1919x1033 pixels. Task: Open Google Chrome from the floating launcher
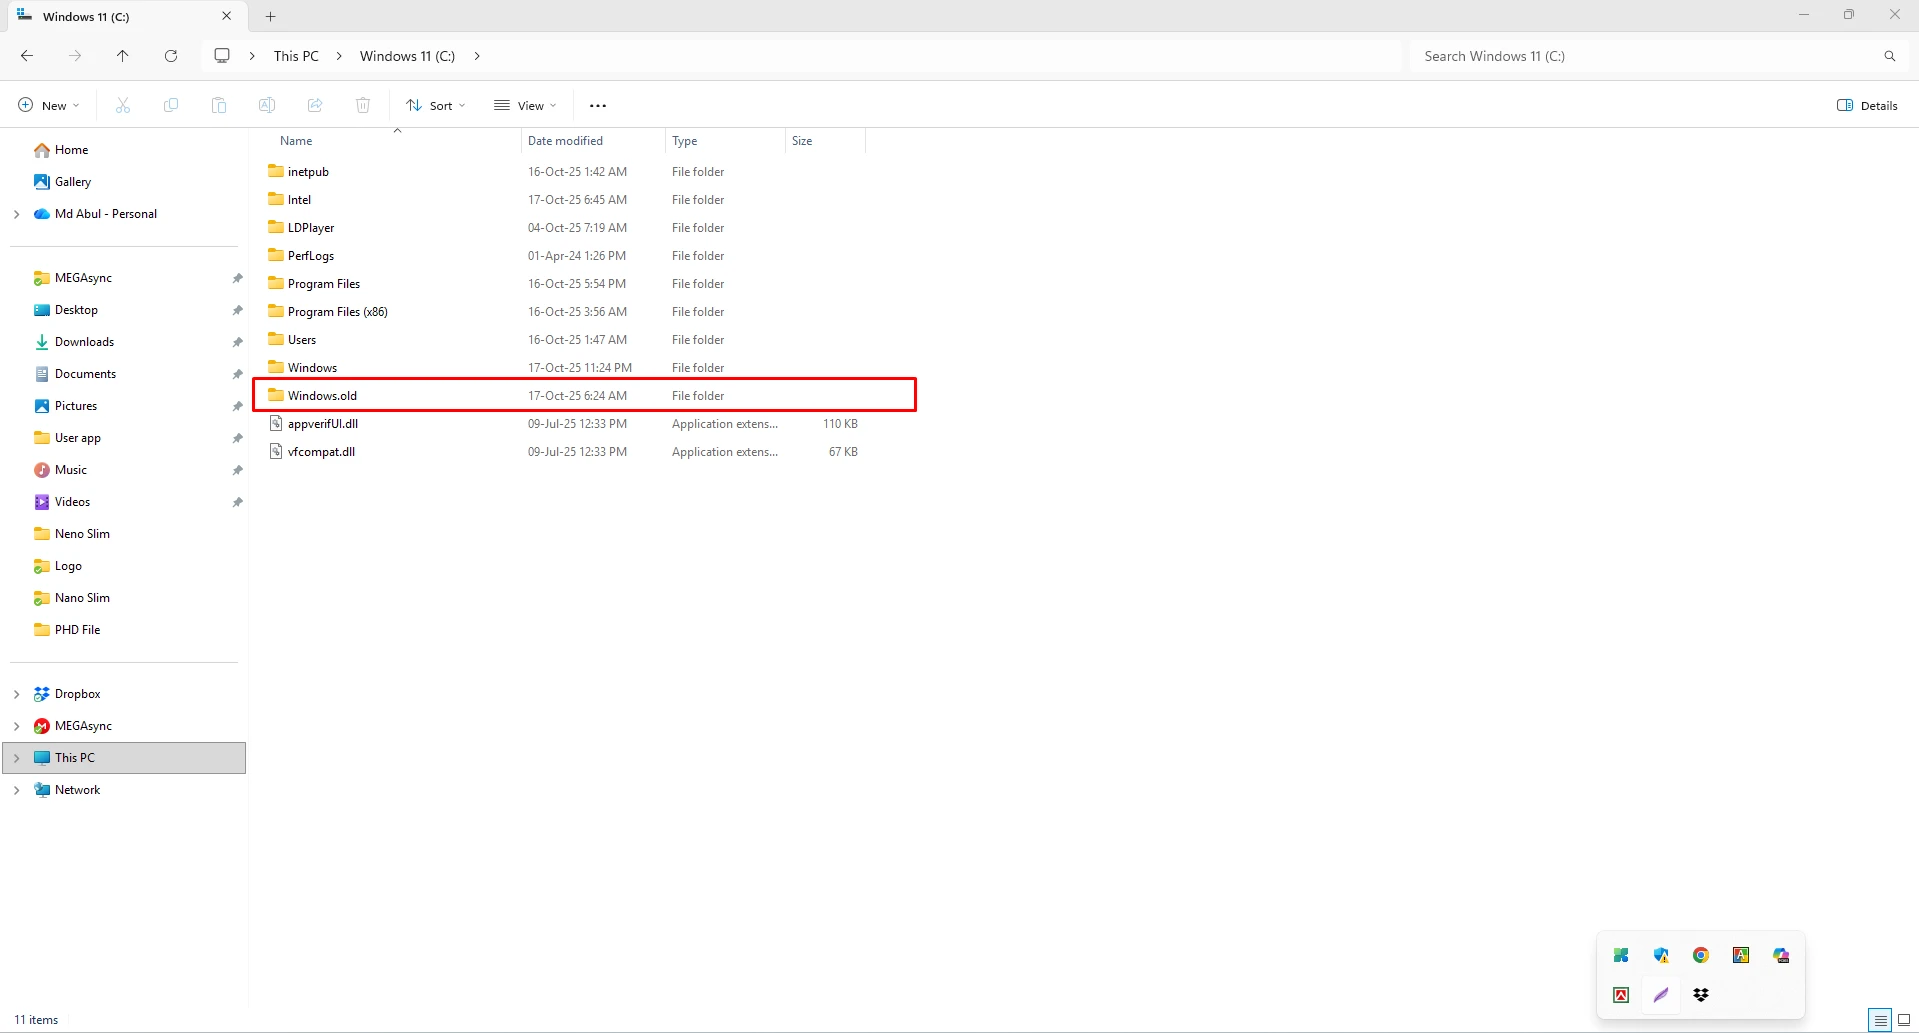tap(1700, 955)
